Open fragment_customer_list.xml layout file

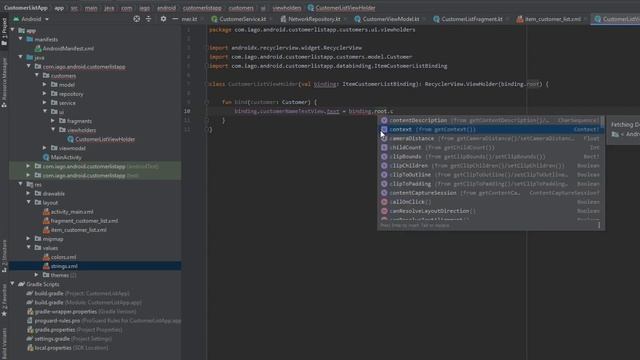[80, 221]
